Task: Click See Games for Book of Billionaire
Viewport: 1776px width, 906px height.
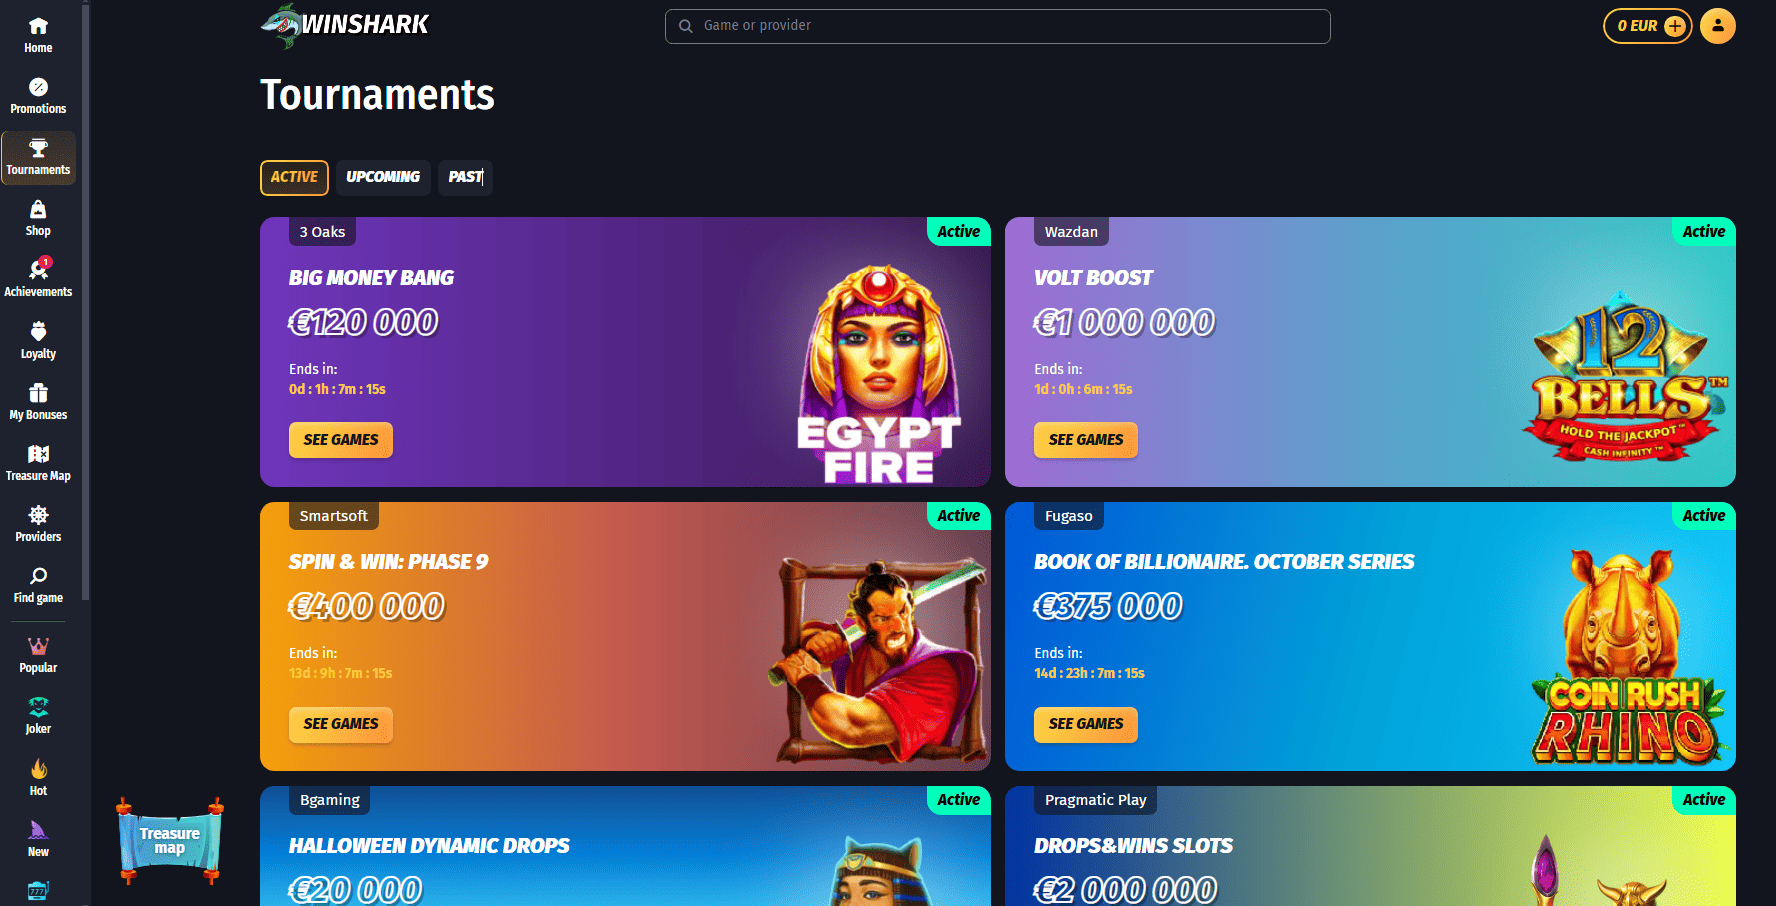Action: pyautogui.click(x=1086, y=724)
